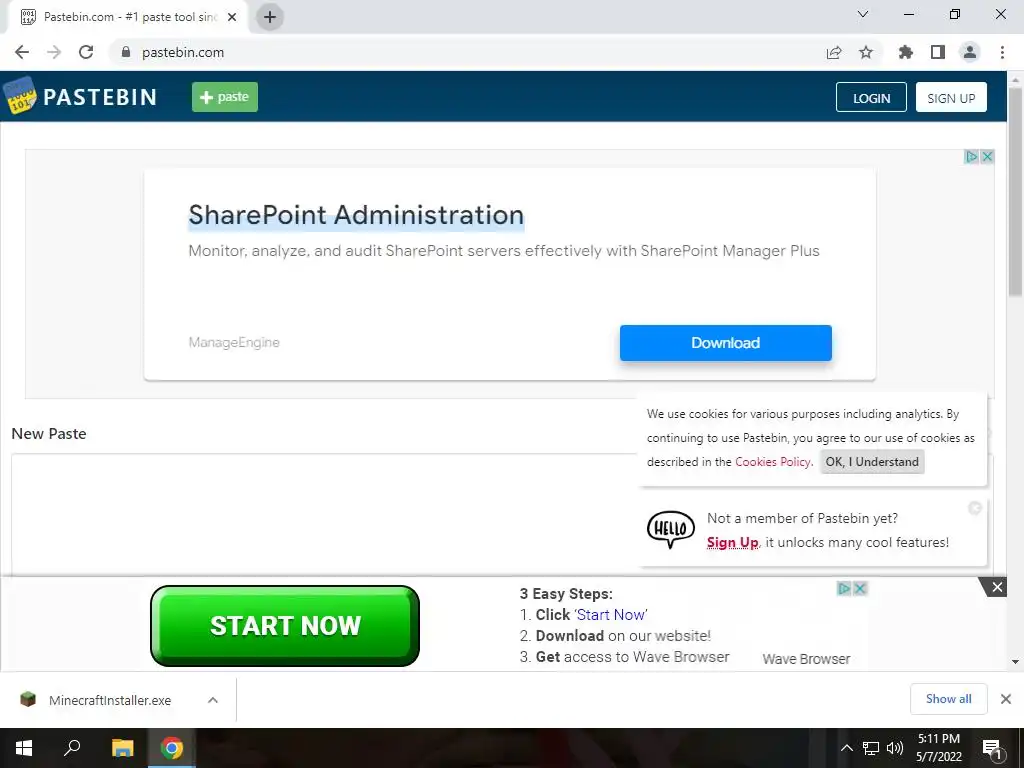
Task: Click the green START NOW button
Action: 285,626
